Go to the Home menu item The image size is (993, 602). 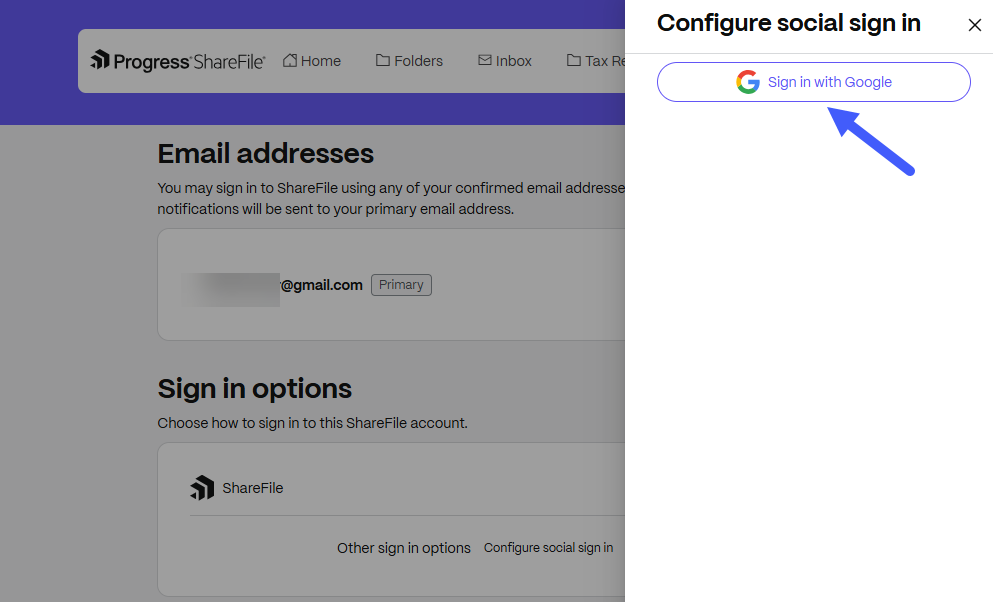click(312, 61)
